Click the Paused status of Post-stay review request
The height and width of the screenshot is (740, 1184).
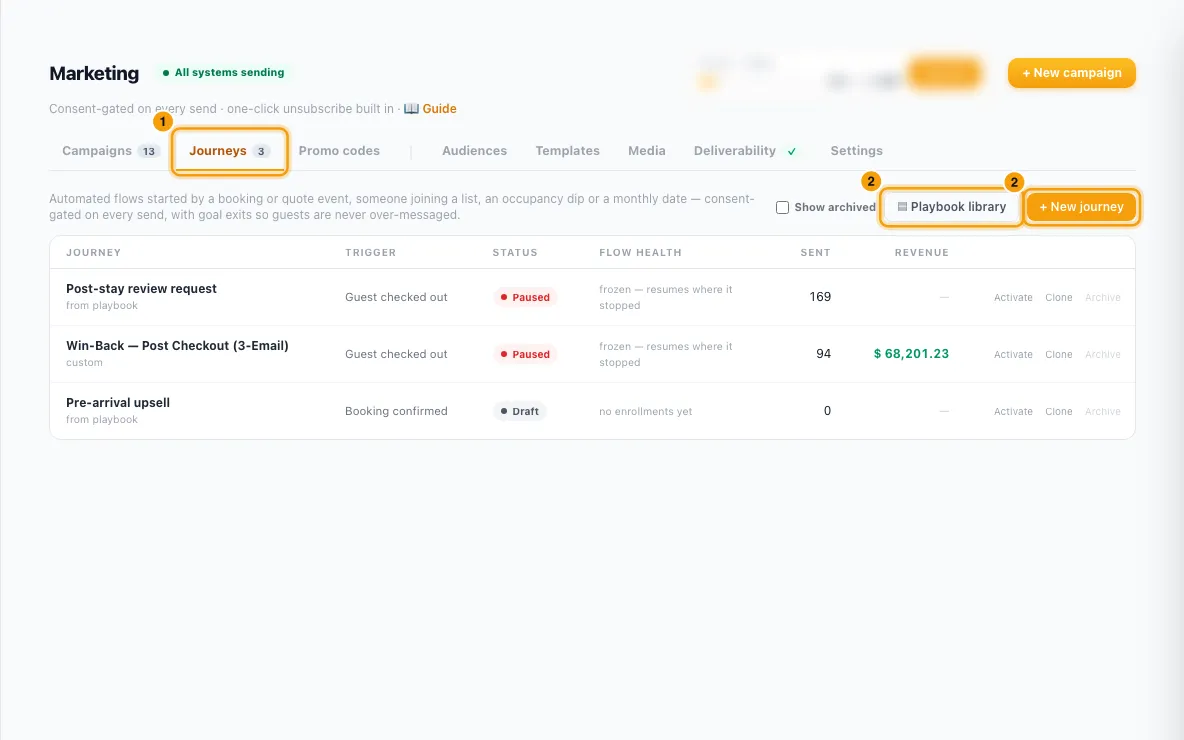click(x=526, y=298)
